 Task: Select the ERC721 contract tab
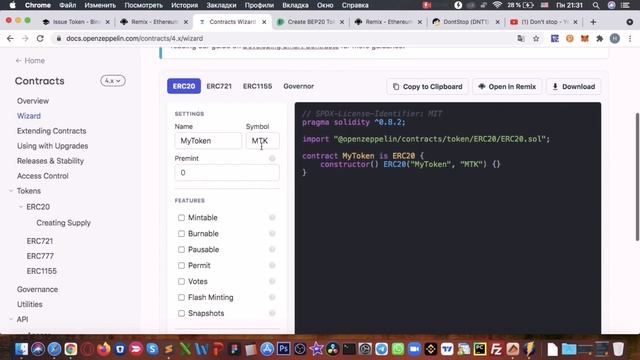tap(219, 86)
